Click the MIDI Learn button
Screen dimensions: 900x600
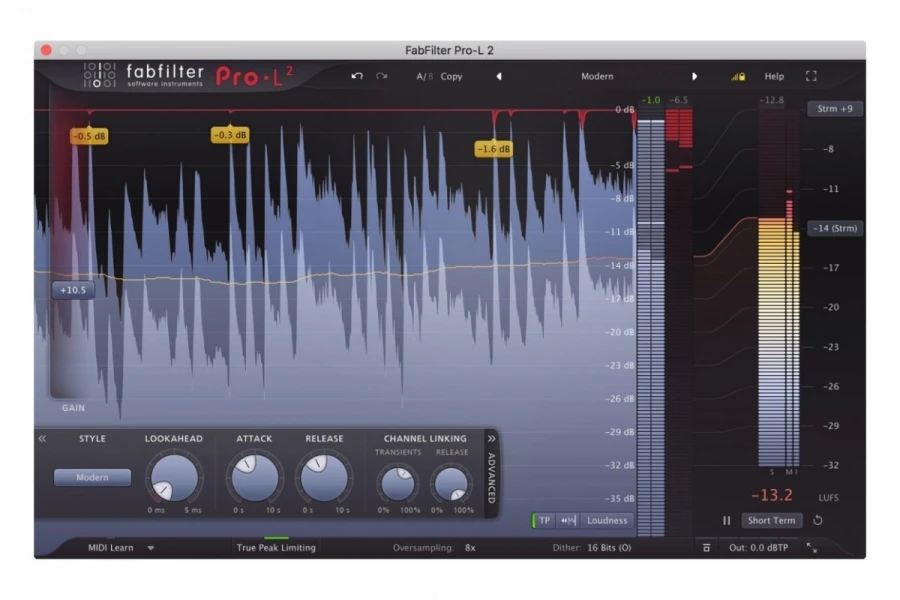pos(111,548)
